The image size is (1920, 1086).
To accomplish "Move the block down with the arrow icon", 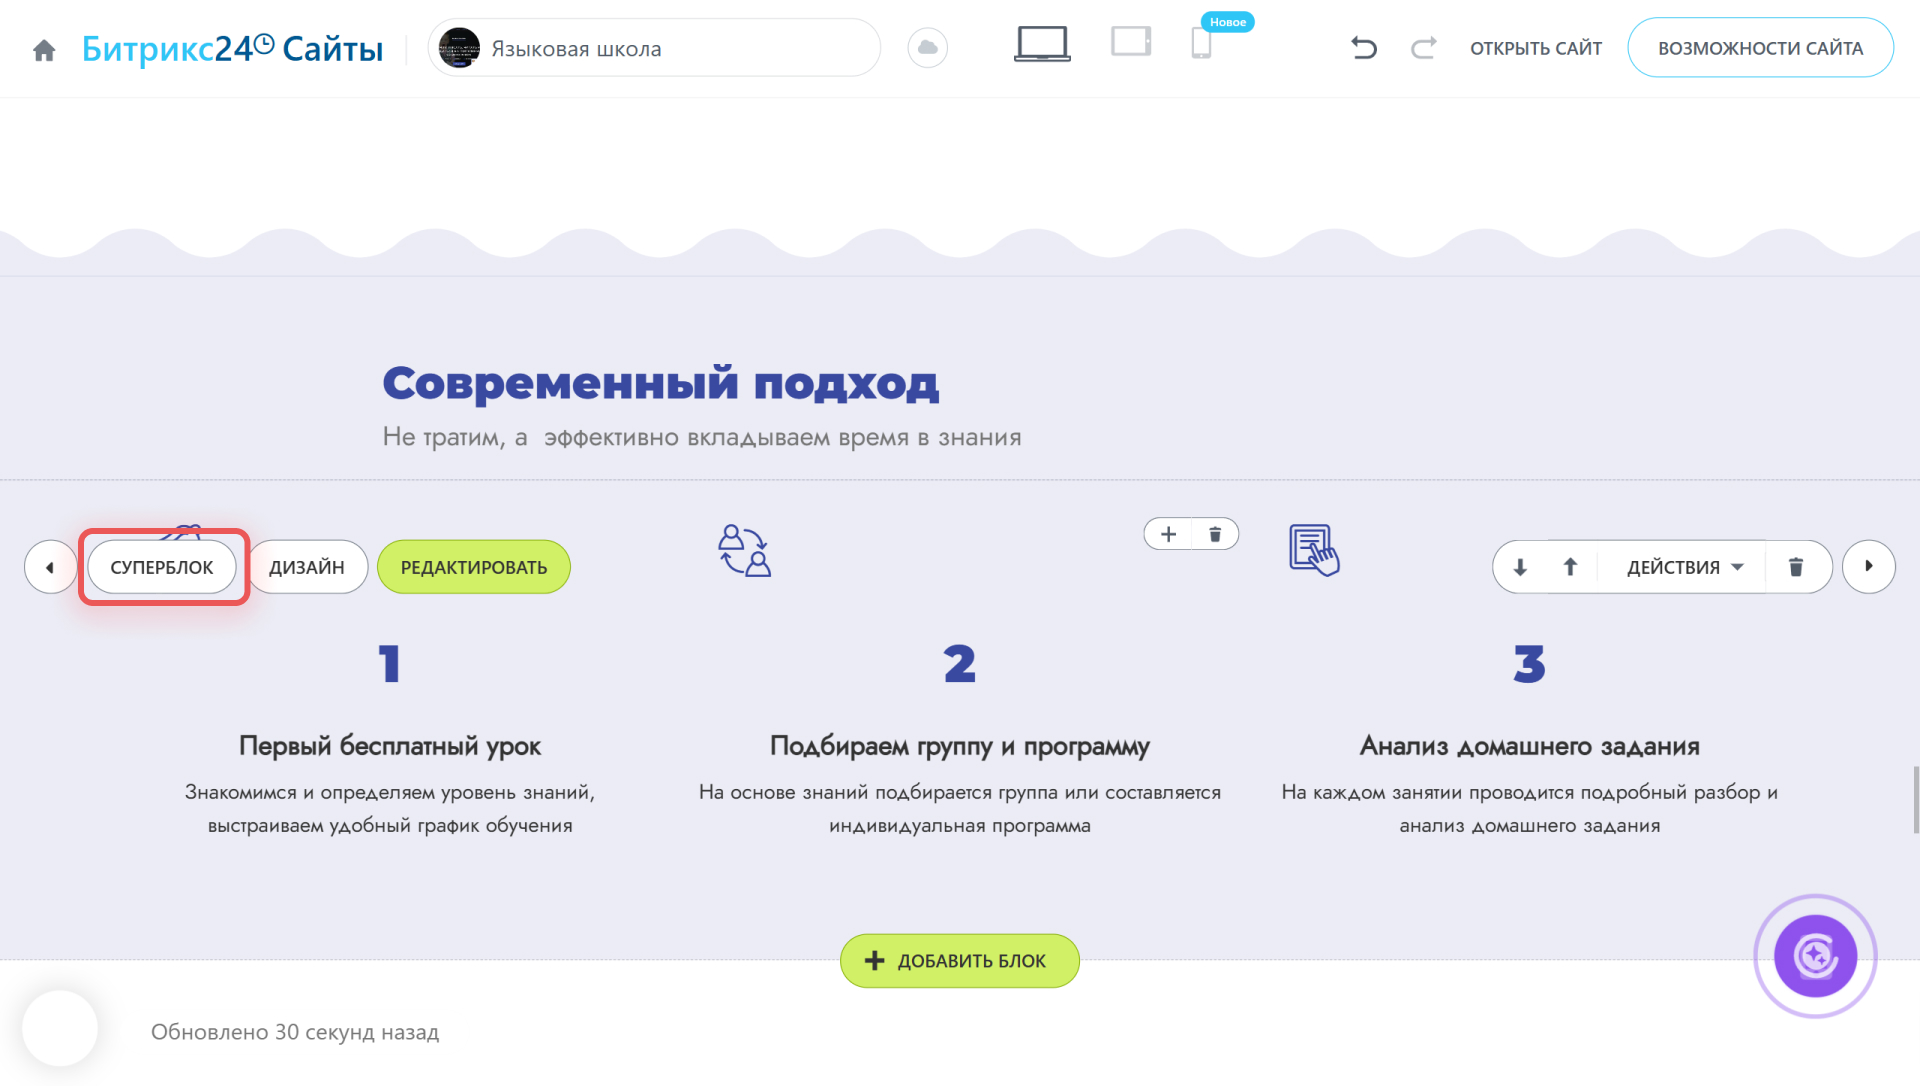I will tap(1519, 566).
